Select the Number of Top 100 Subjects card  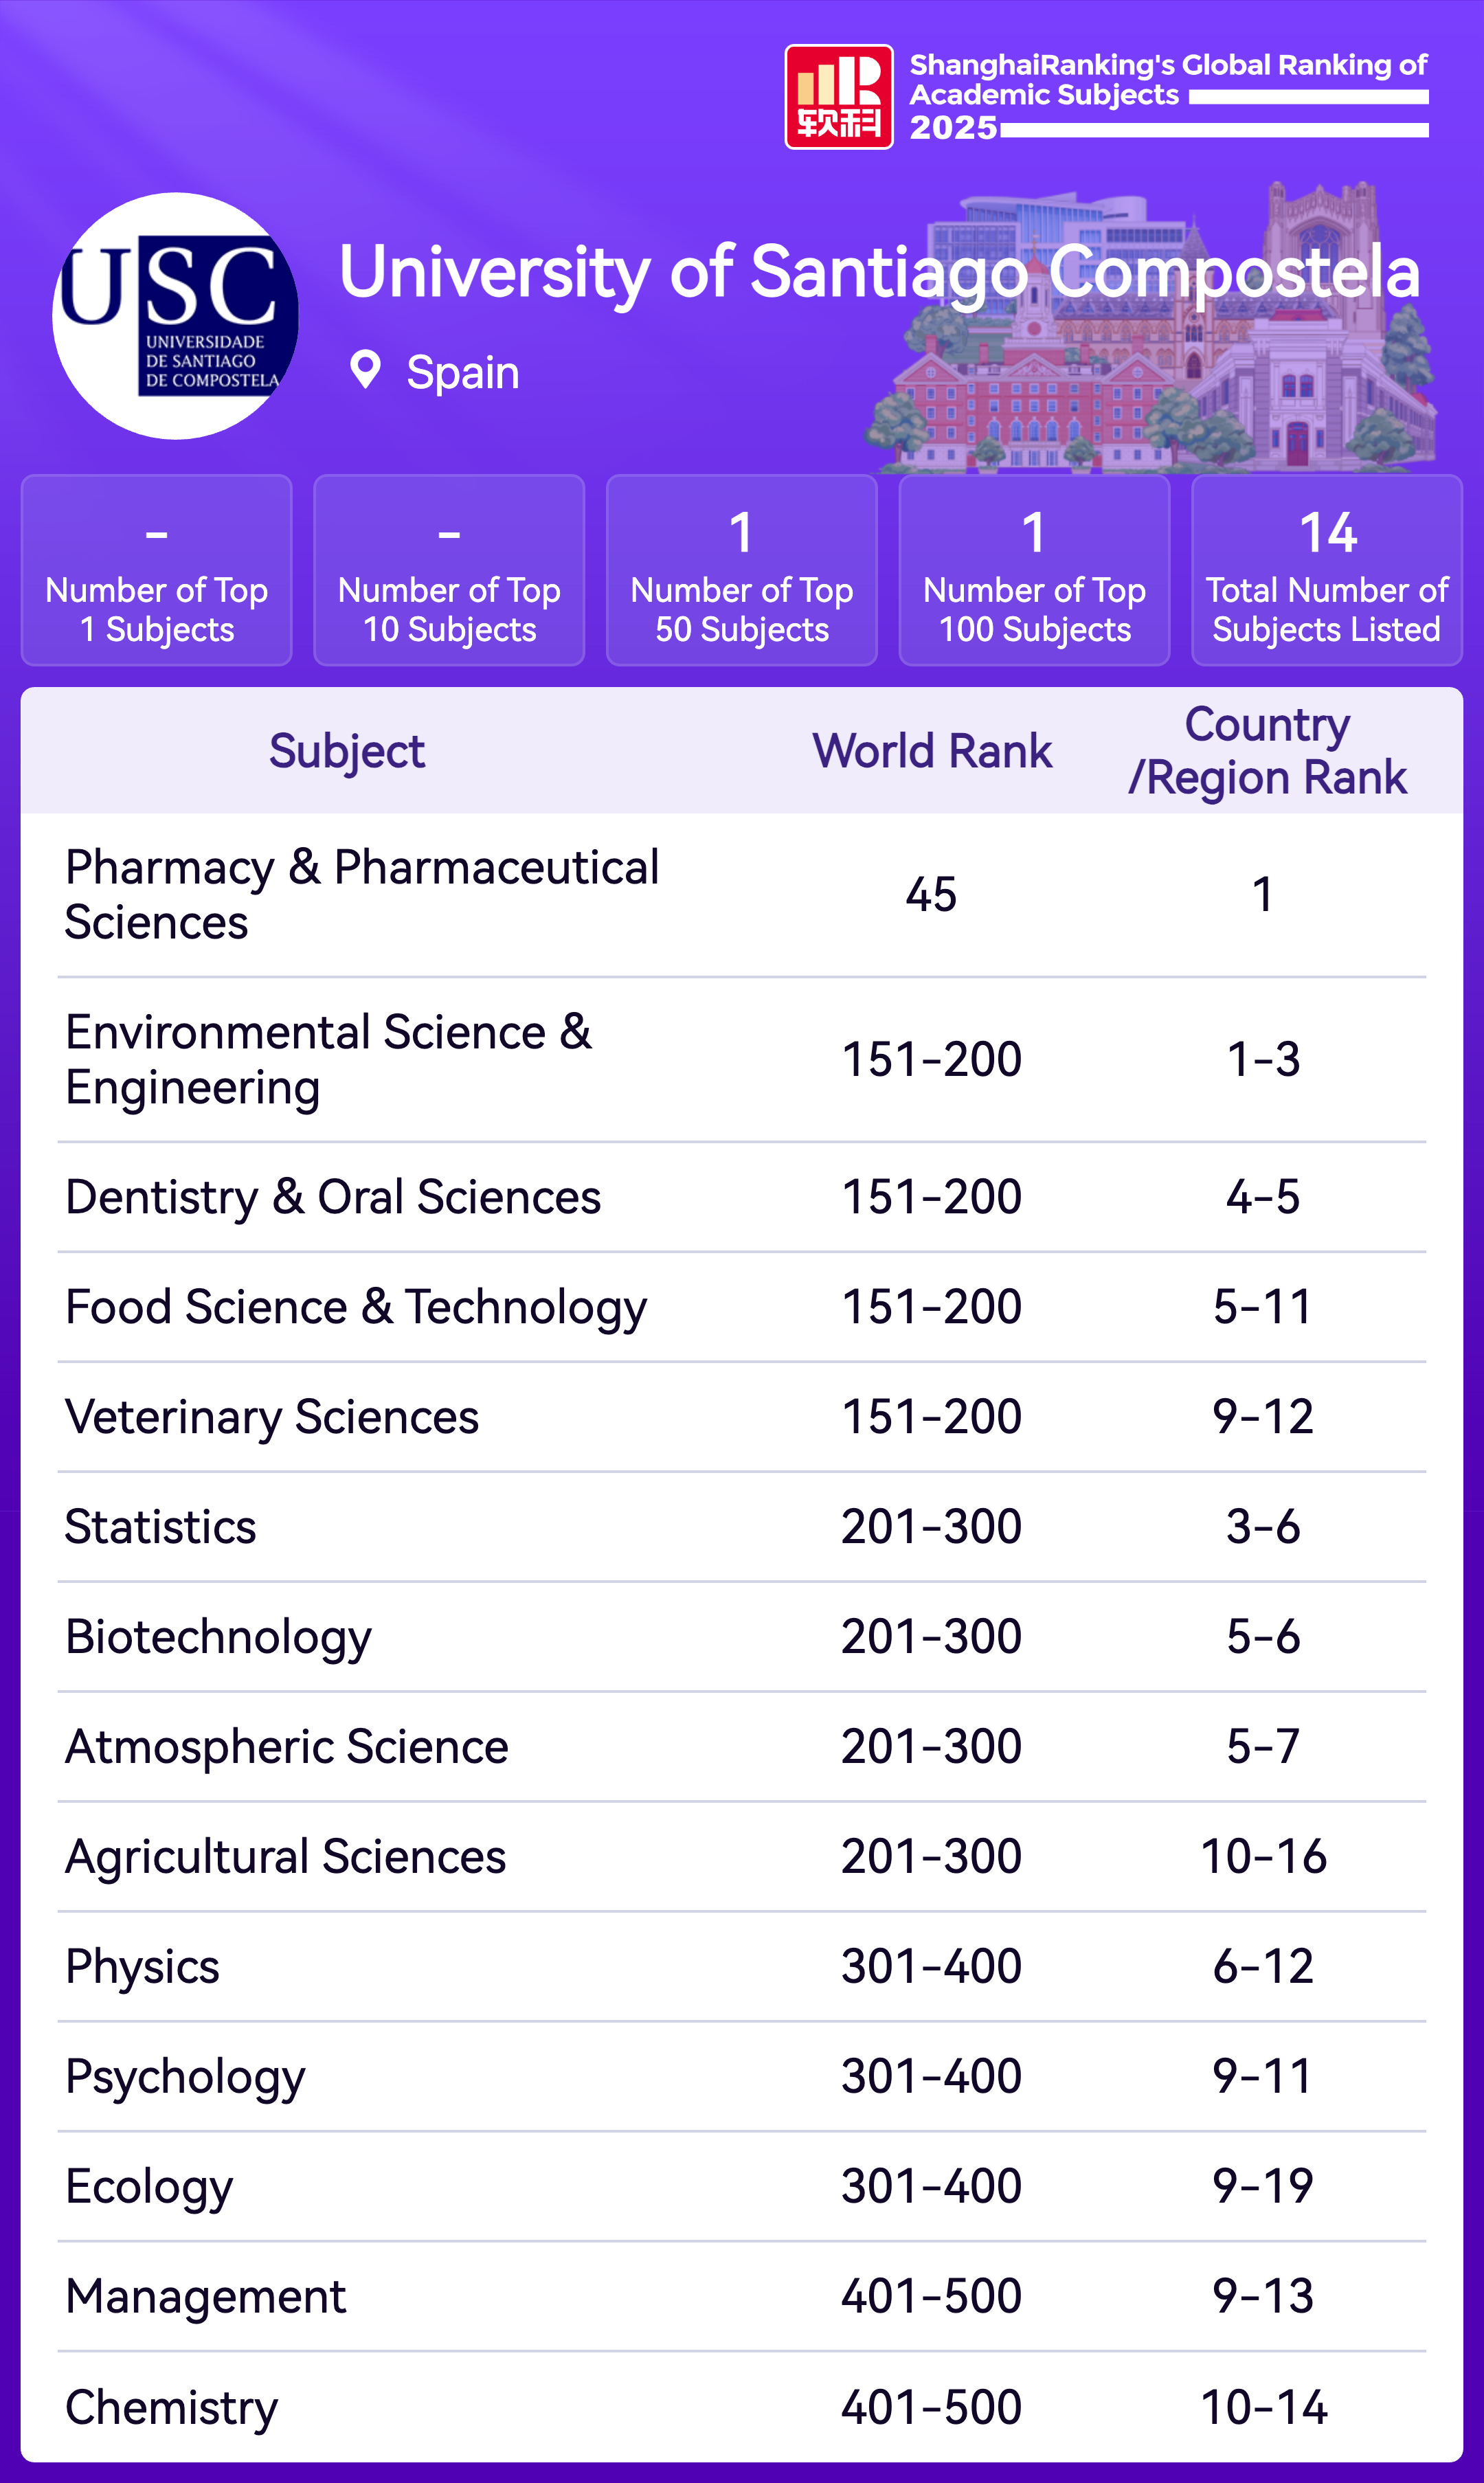(1034, 570)
